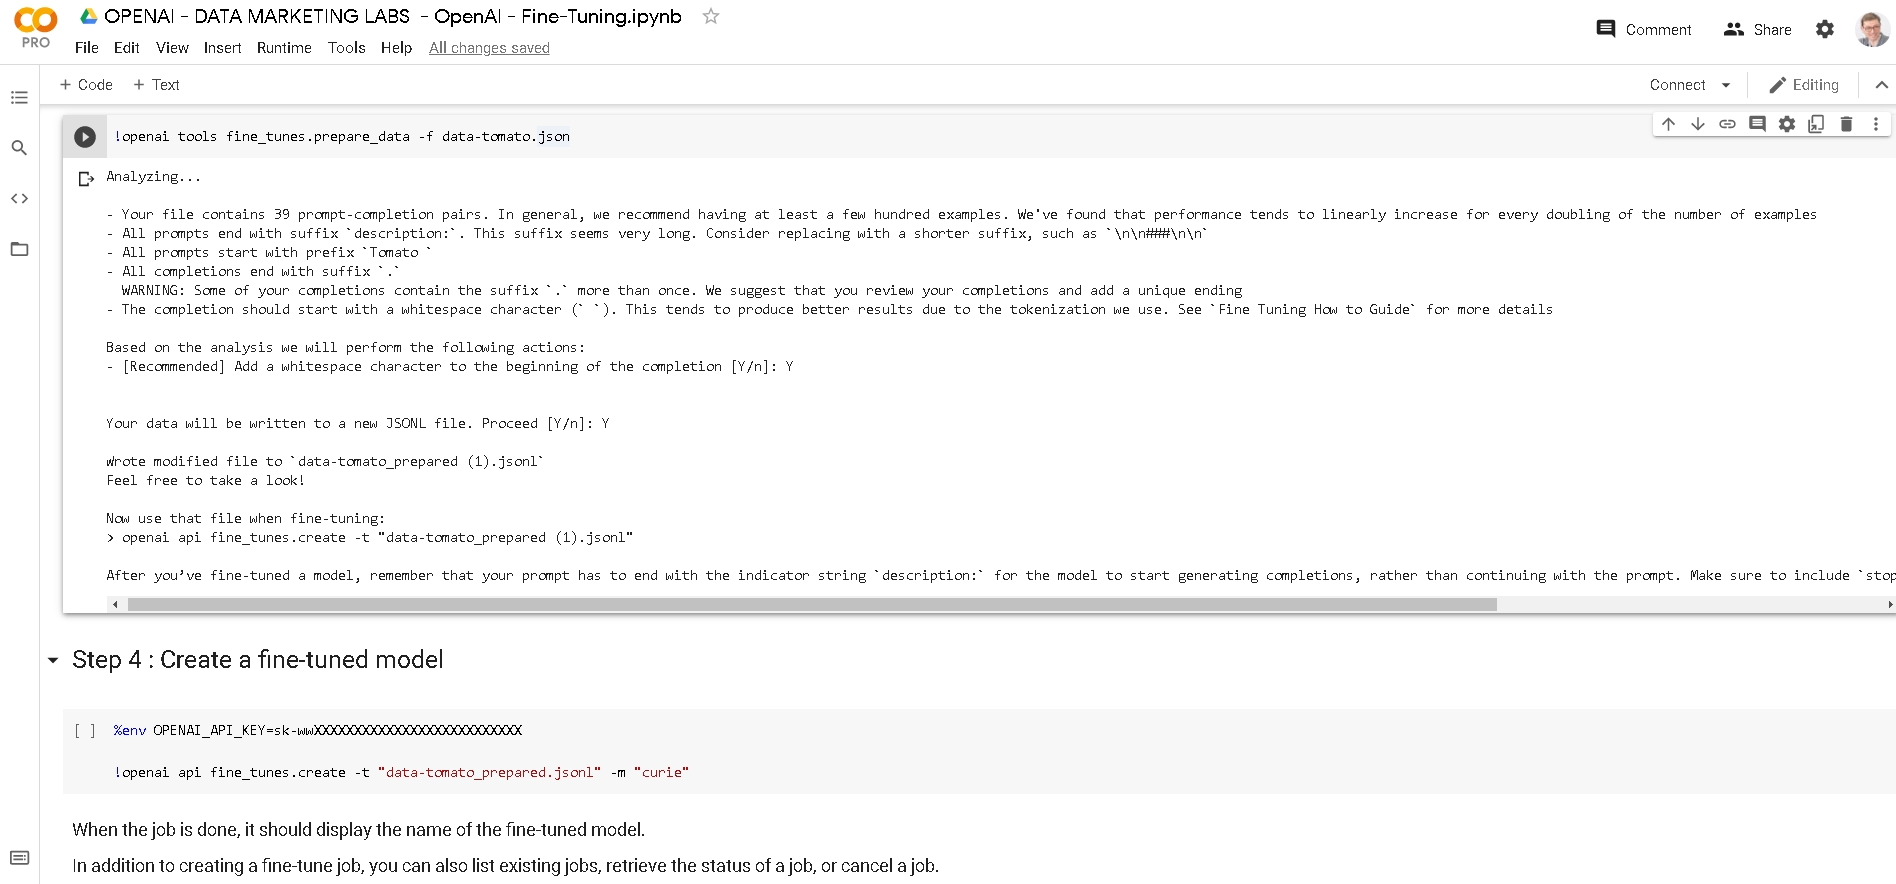Open the Help menu
This screenshot has width=1896, height=884.
[396, 48]
